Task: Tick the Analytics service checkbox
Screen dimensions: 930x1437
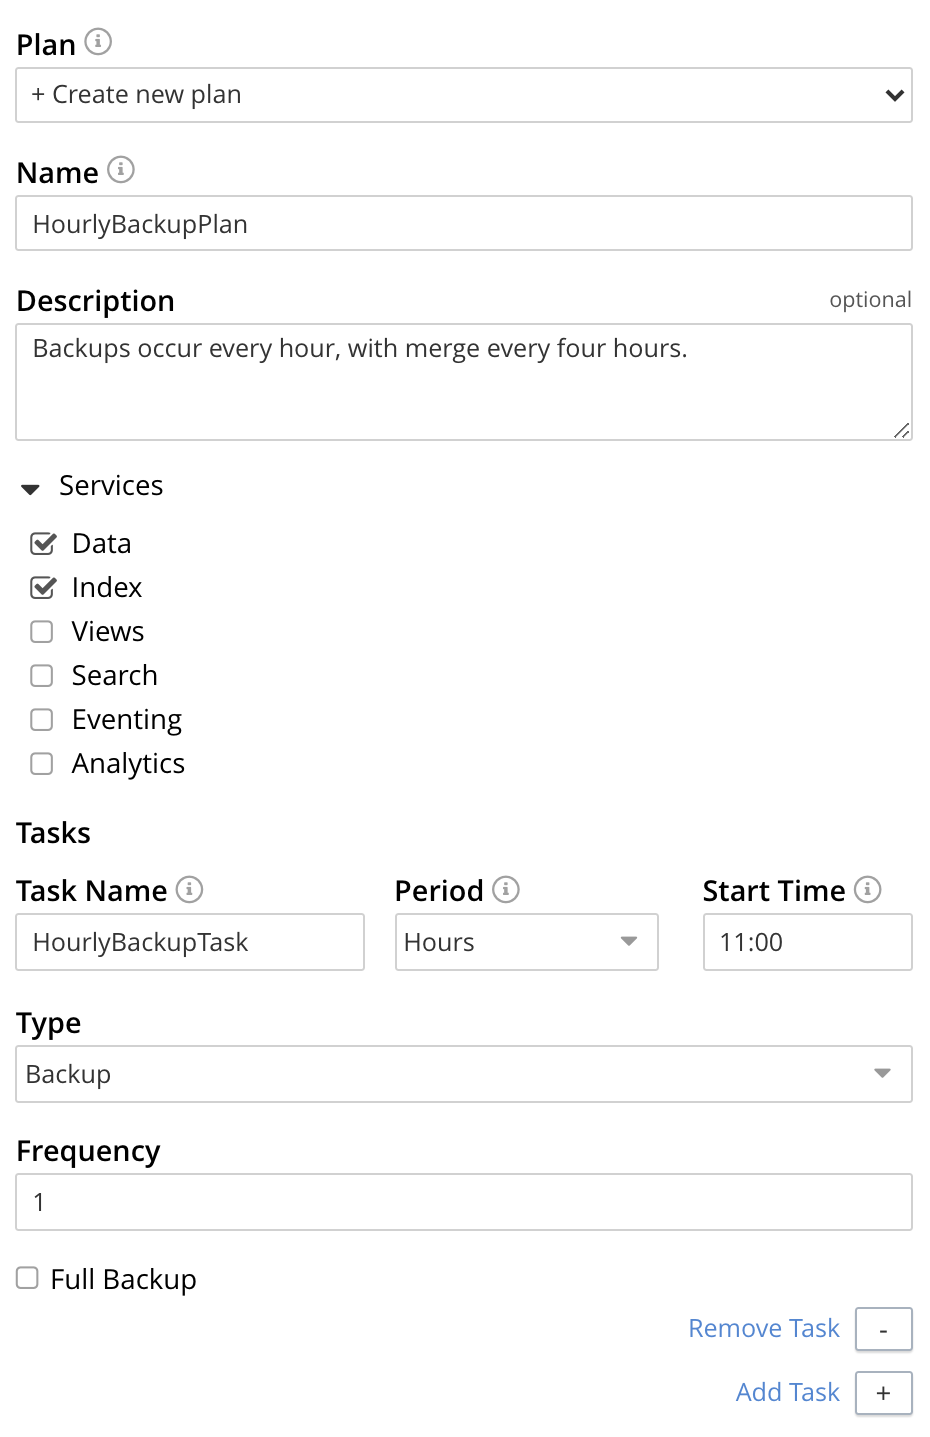Action: coord(42,764)
